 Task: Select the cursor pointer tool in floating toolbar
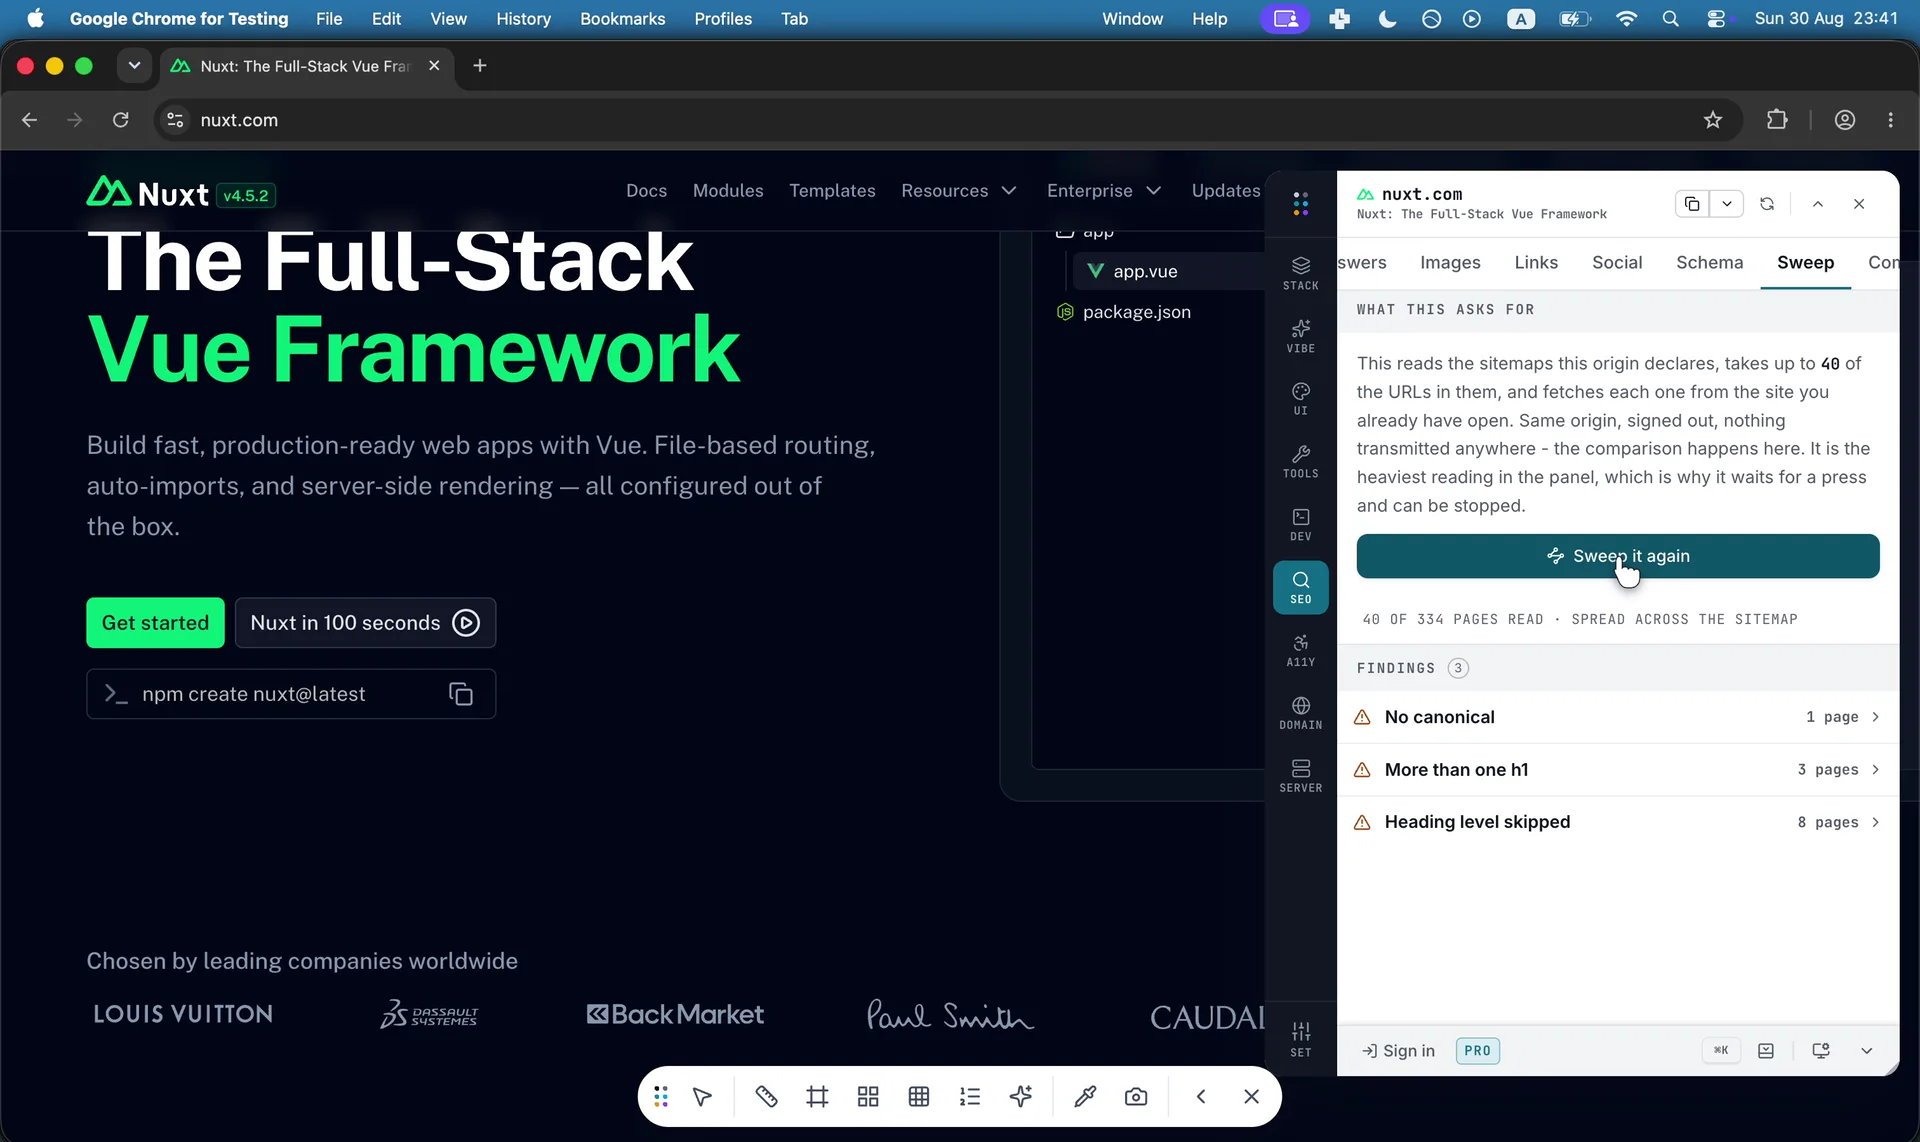[x=703, y=1097]
